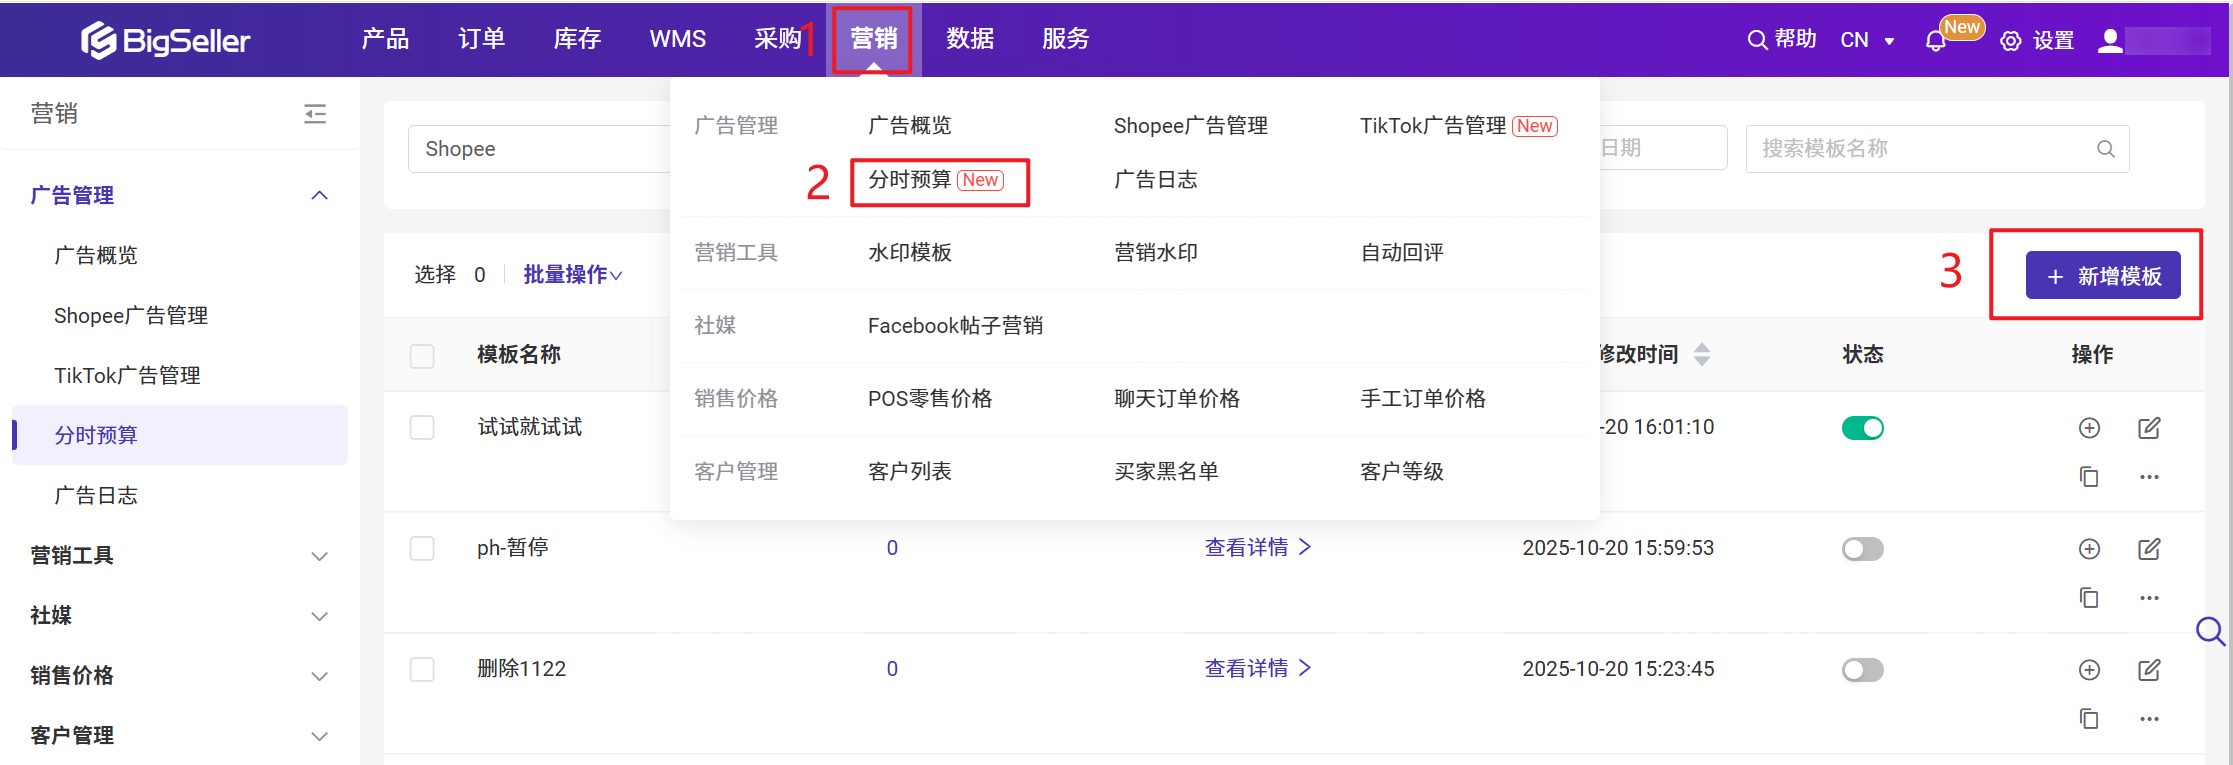Viewport: 2233px width, 765px height.
Task: Tick the select-all checkbox in table header
Action: pyautogui.click(x=422, y=356)
